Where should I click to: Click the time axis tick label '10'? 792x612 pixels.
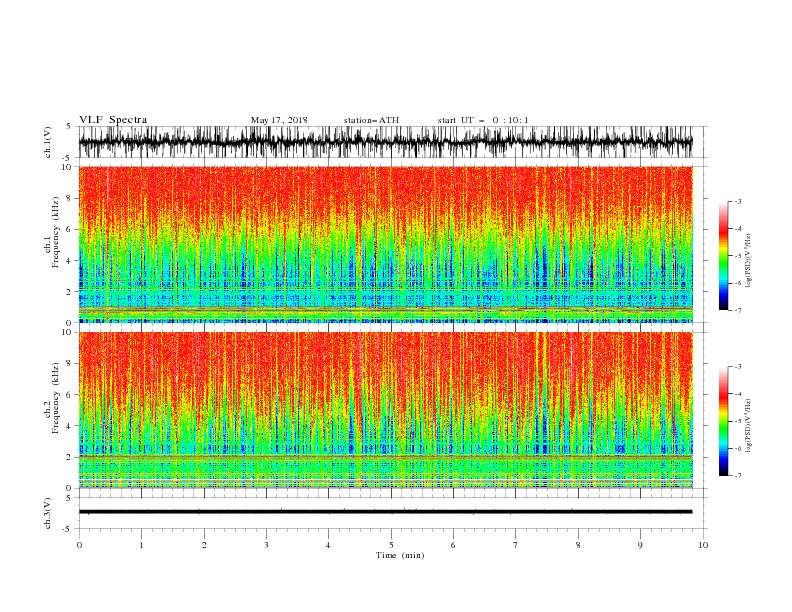click(703, 545)
